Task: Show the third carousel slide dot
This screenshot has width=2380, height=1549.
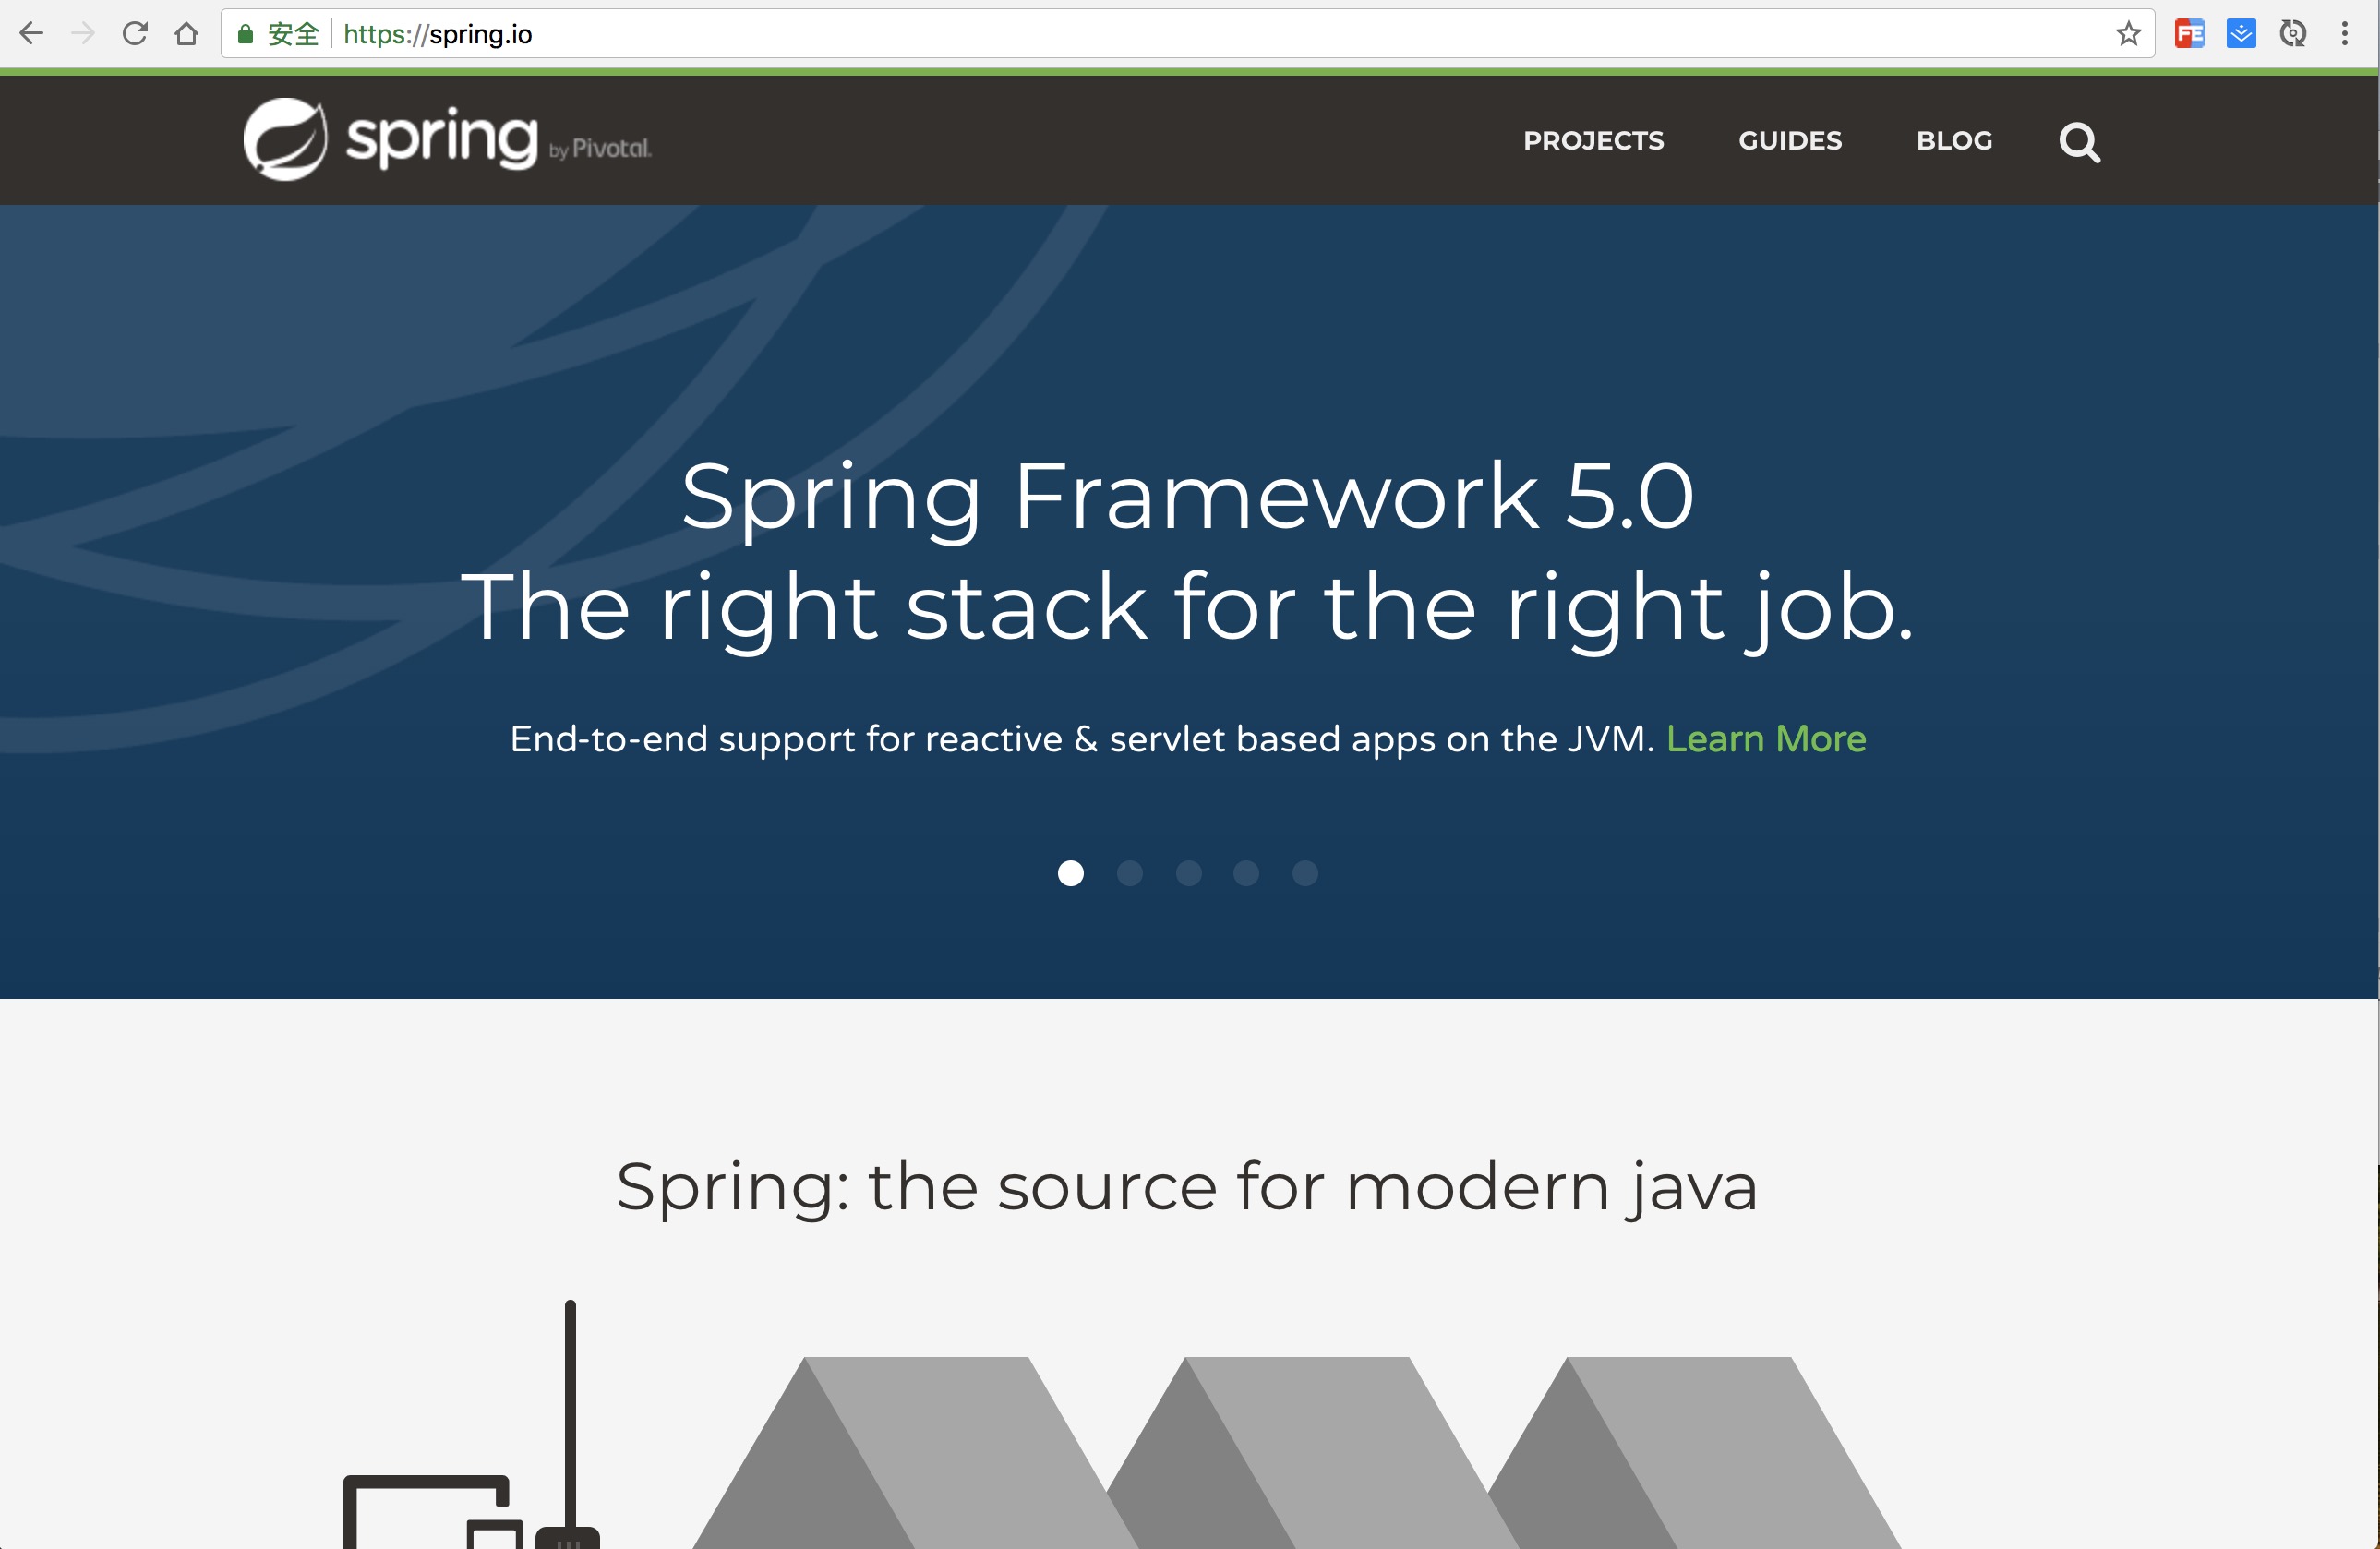Action: coord(1189,873)
